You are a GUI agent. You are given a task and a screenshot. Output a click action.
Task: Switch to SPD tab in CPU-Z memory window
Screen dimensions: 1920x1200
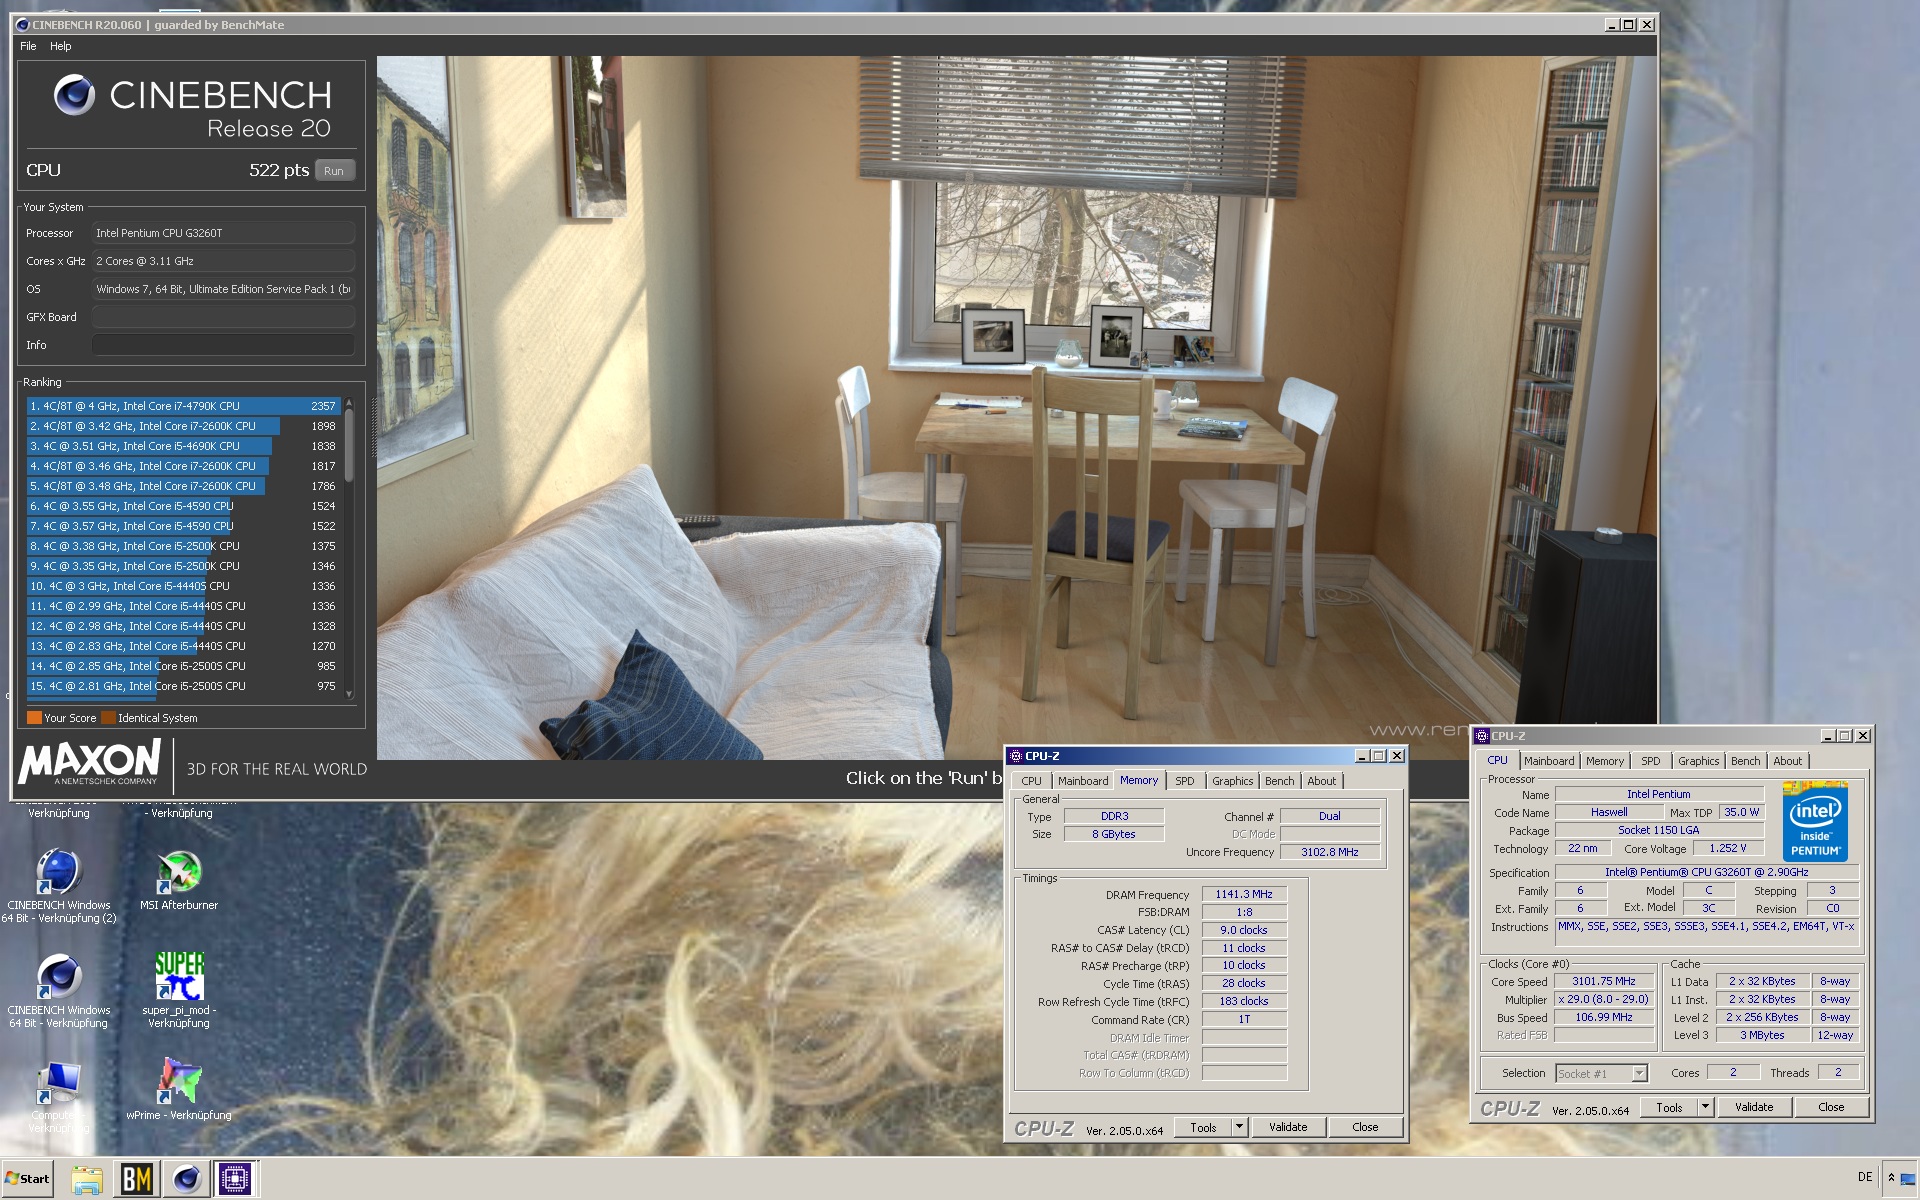(x=1184, y=781)
